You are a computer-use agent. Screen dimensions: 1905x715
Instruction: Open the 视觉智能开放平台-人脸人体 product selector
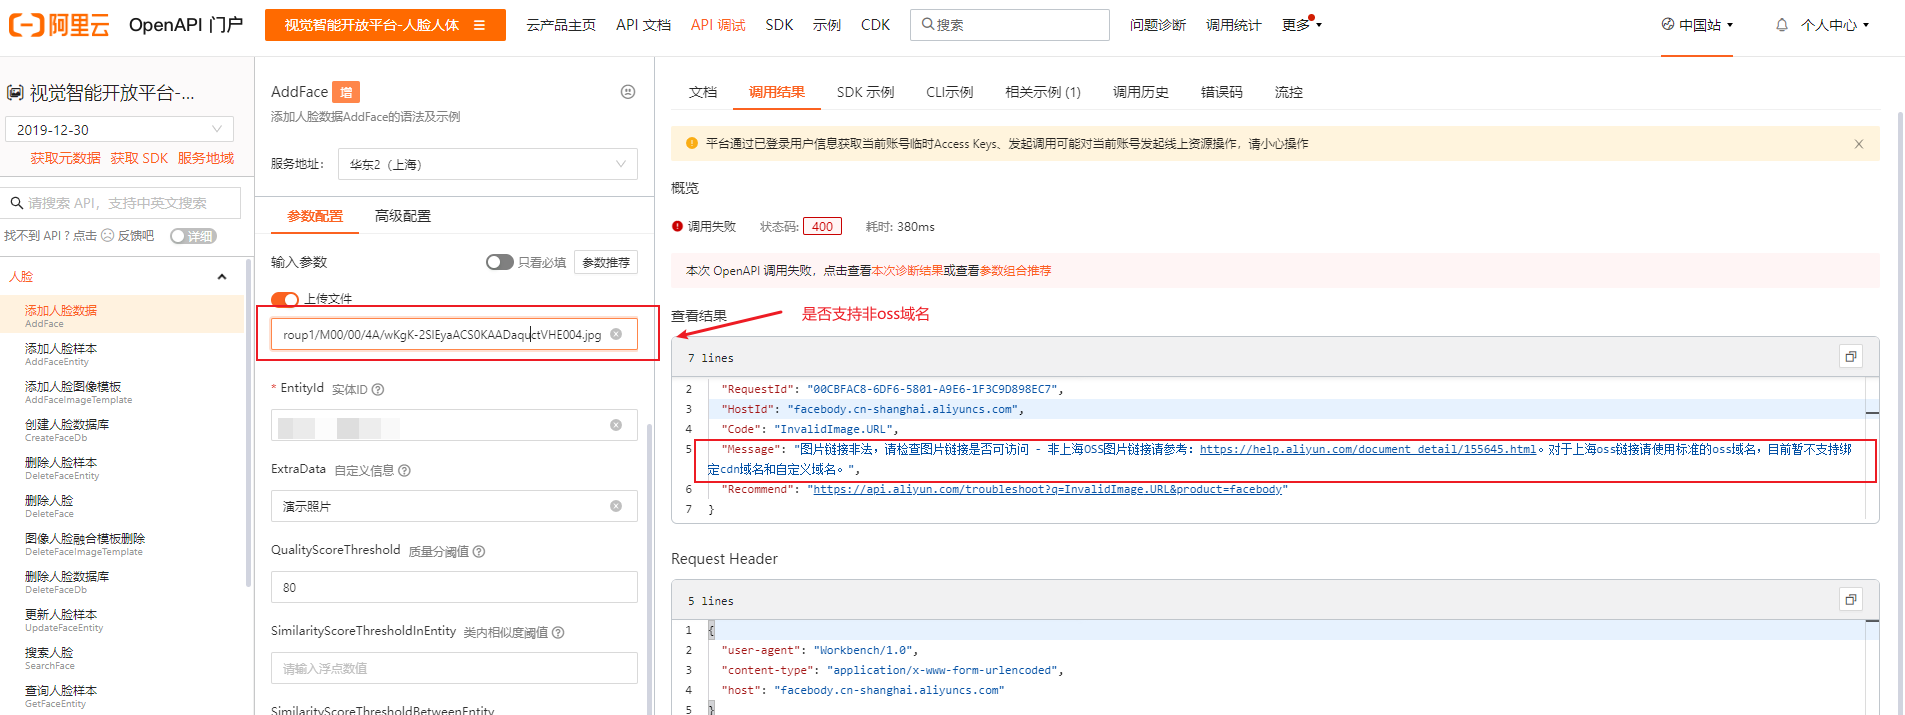point(385,25)
